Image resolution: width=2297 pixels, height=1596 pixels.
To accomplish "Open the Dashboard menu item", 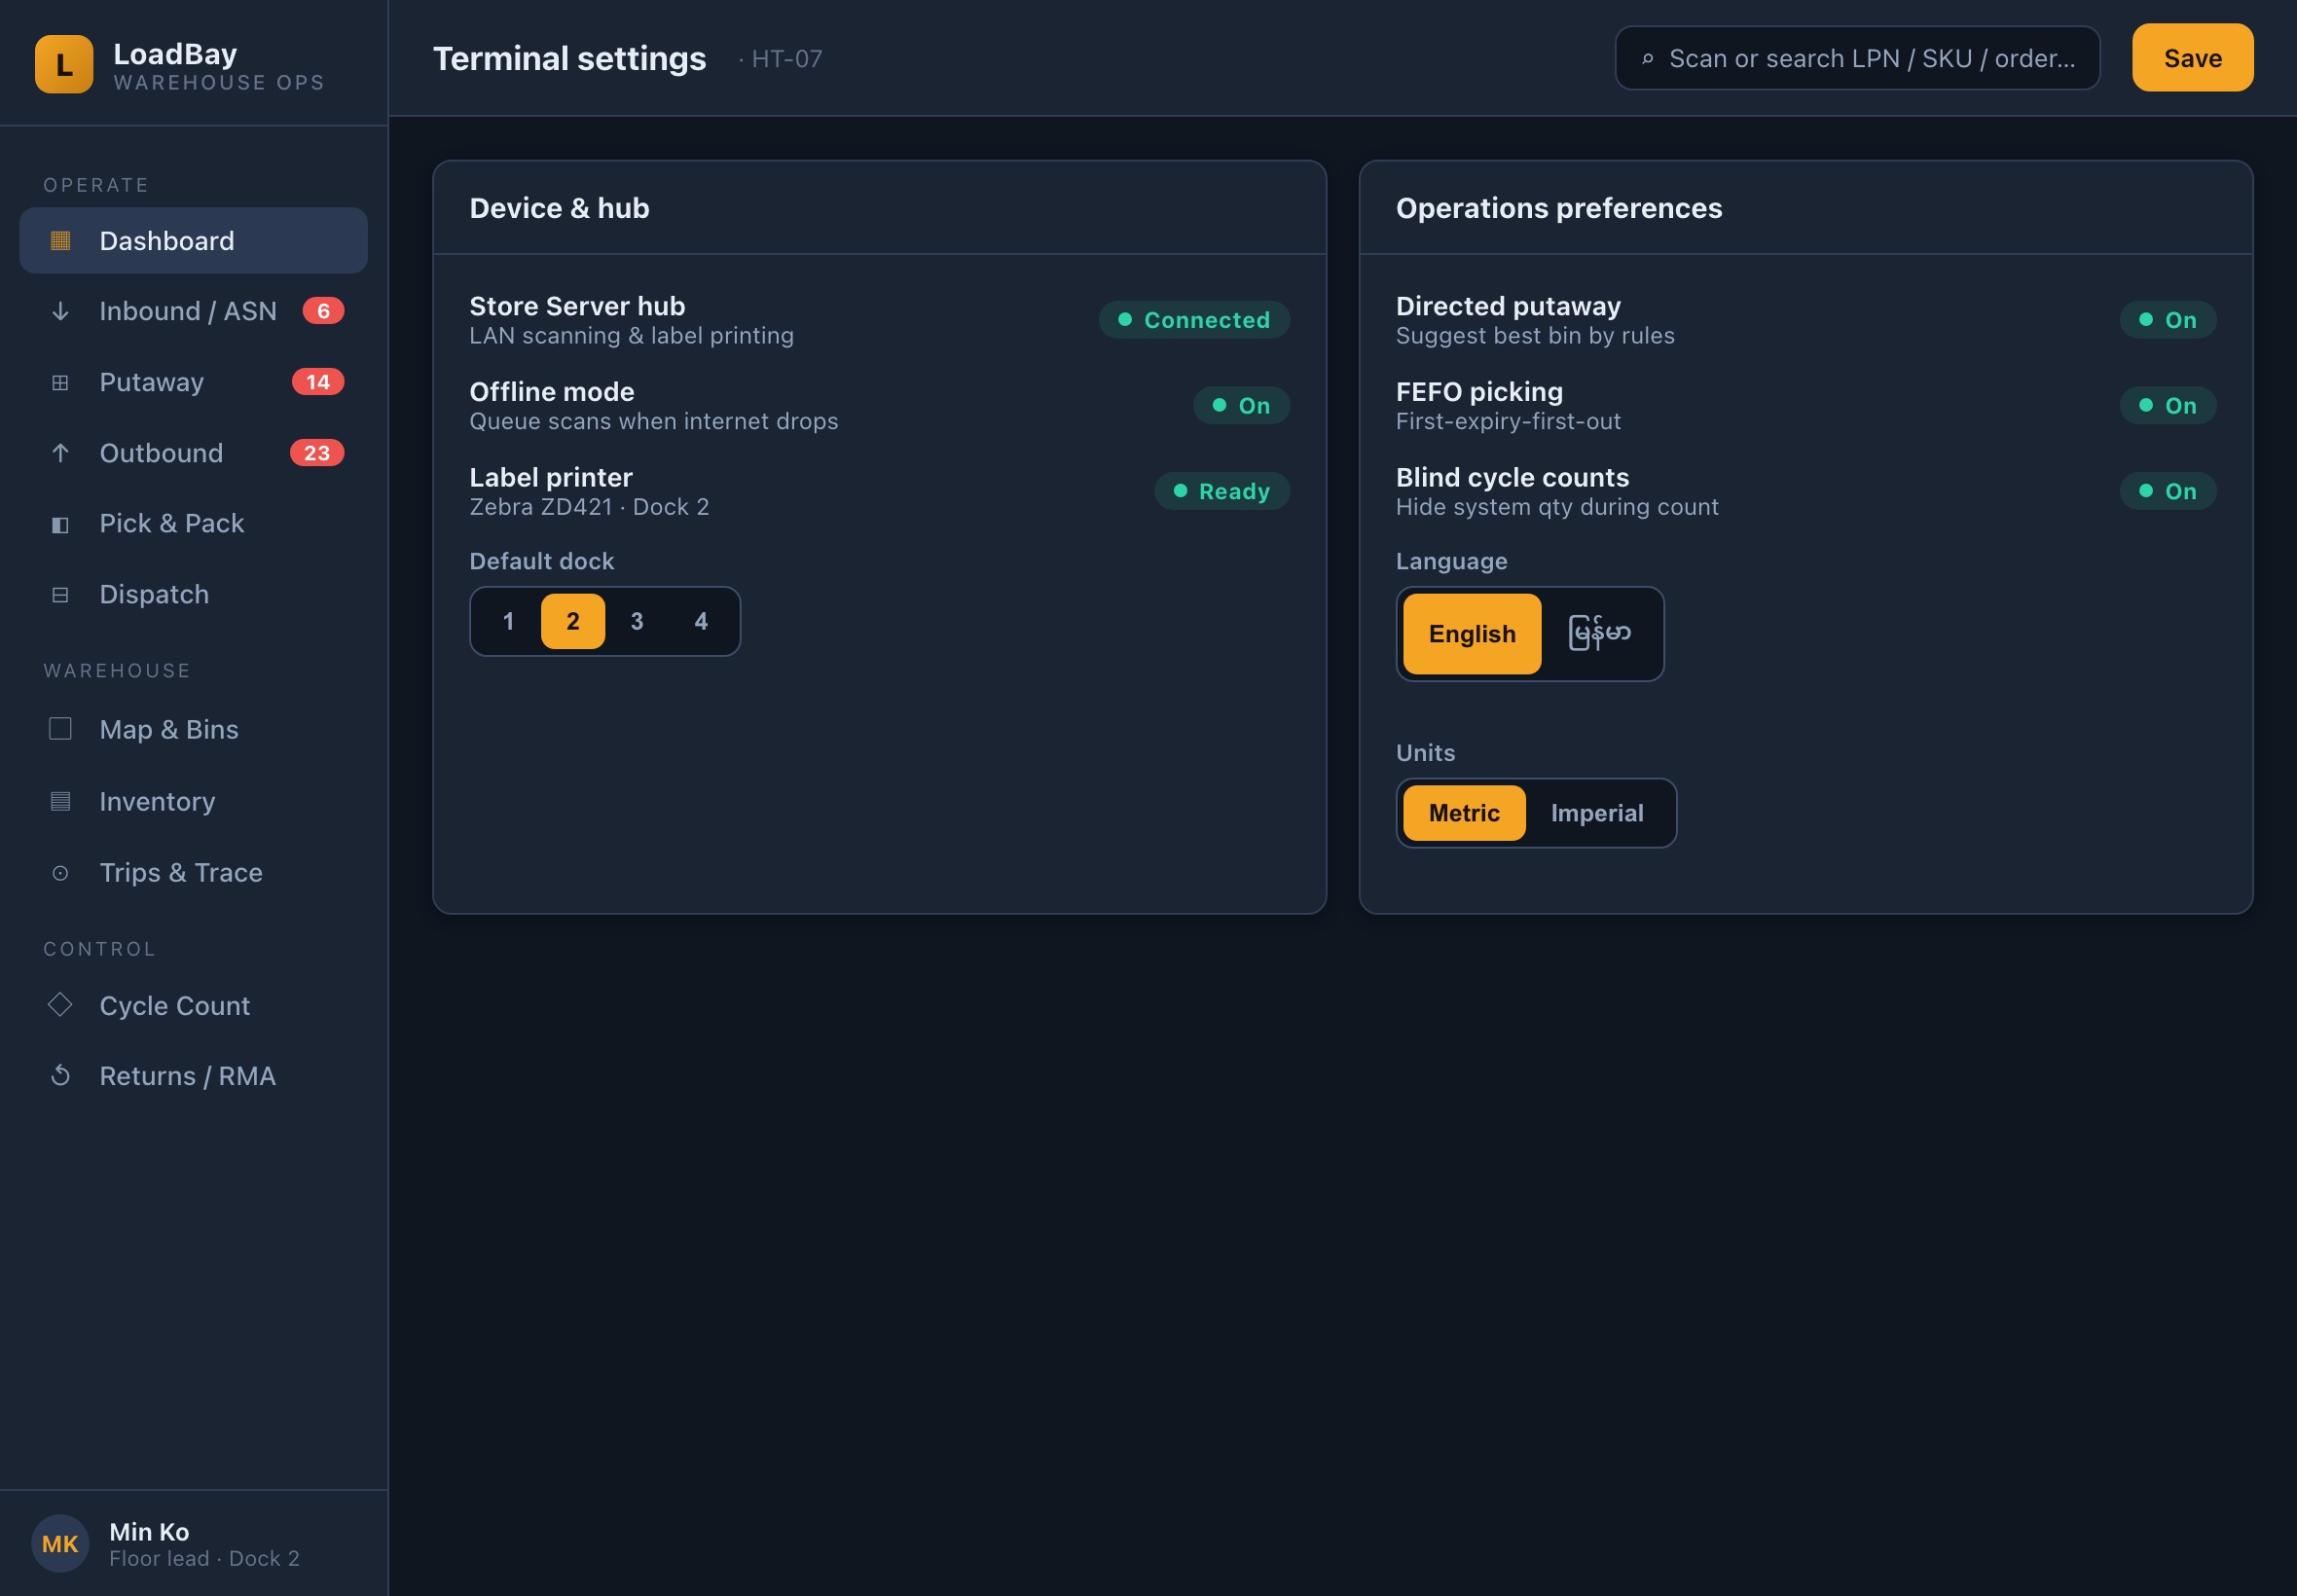I will click(x=194, y=240).
